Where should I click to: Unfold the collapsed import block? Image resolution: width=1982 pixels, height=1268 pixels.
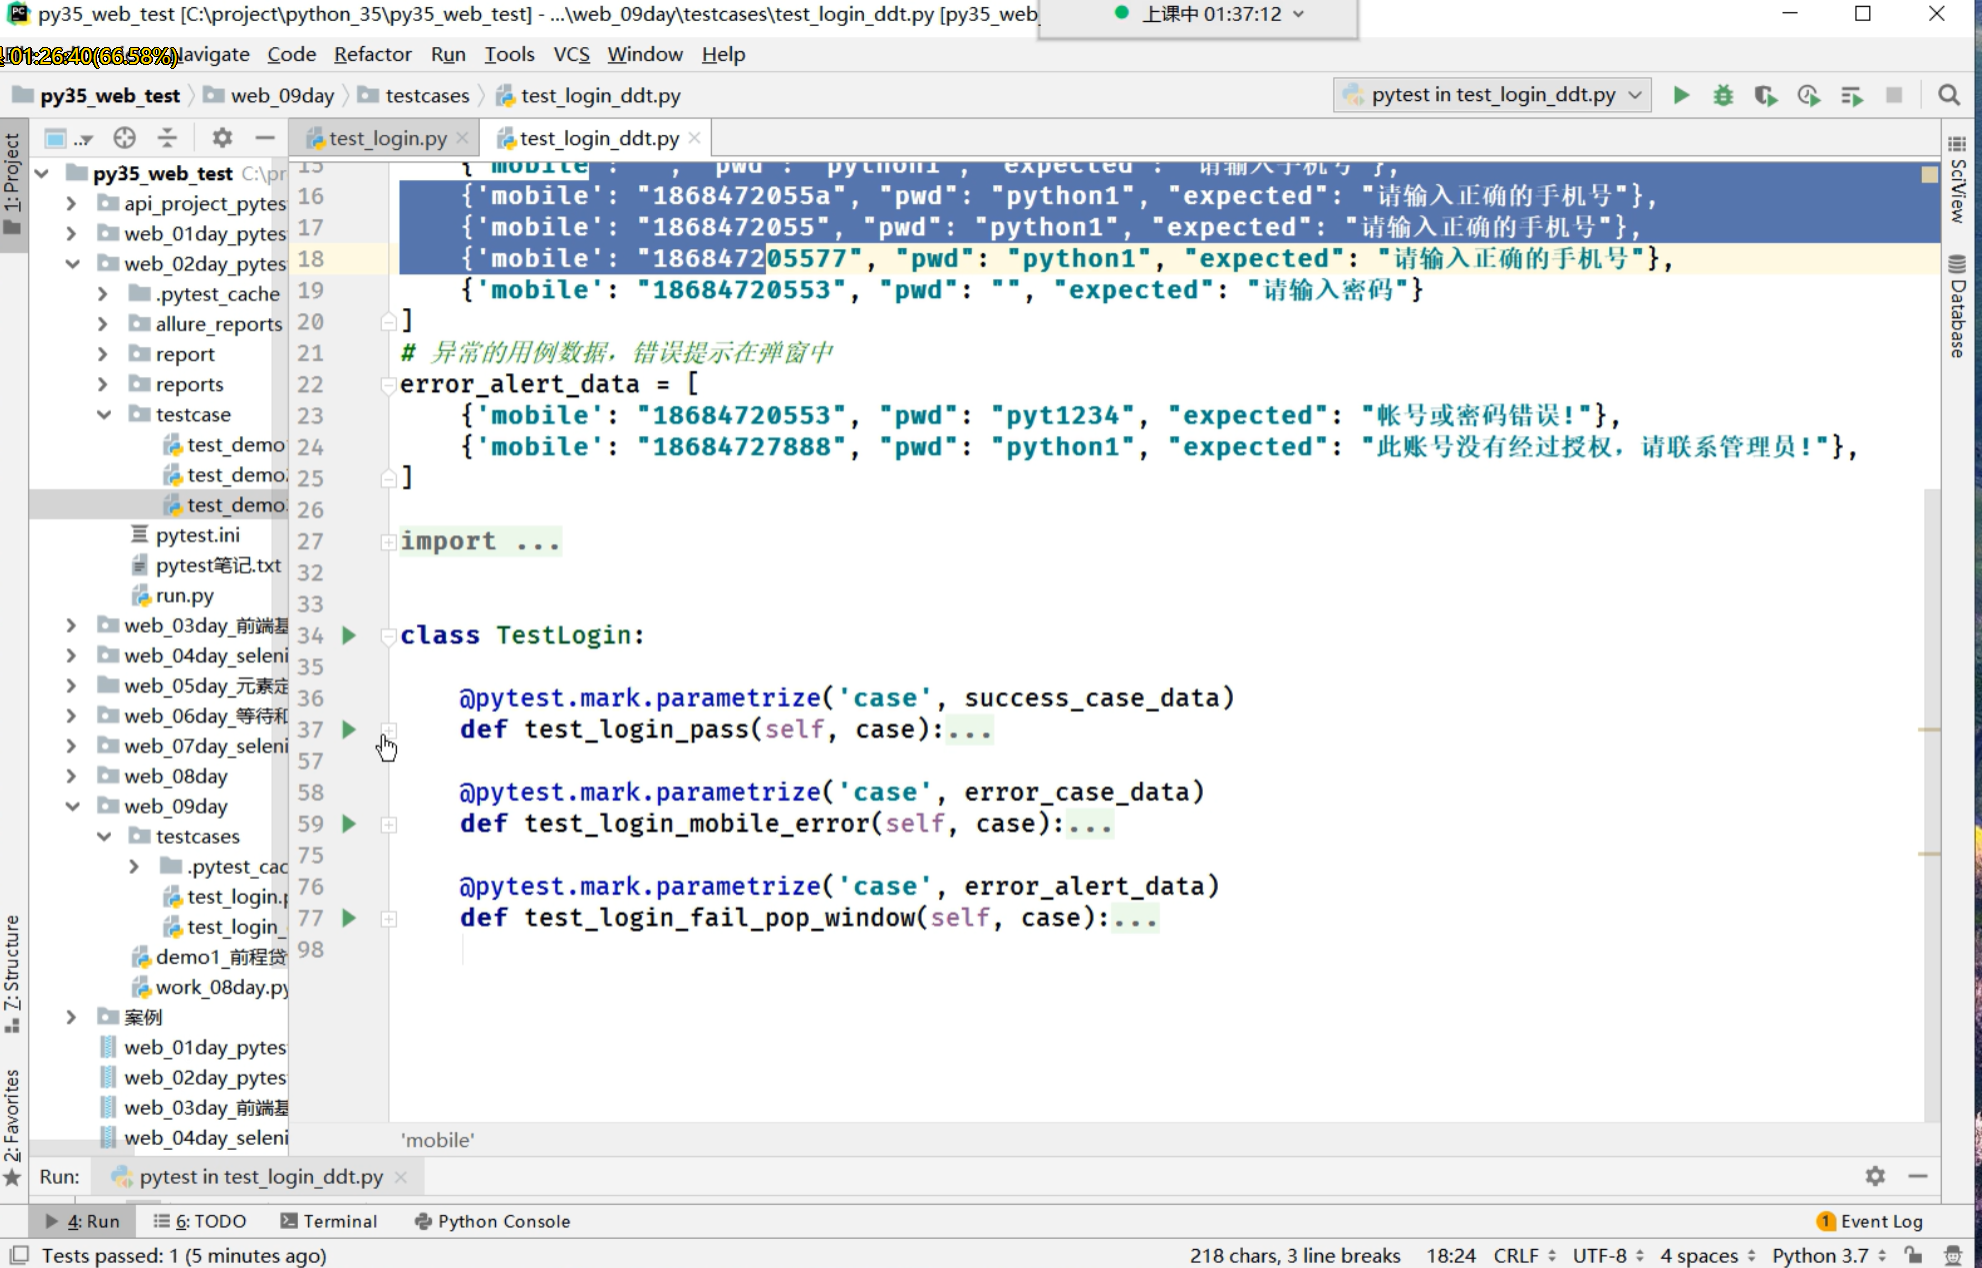click(388, 541)
